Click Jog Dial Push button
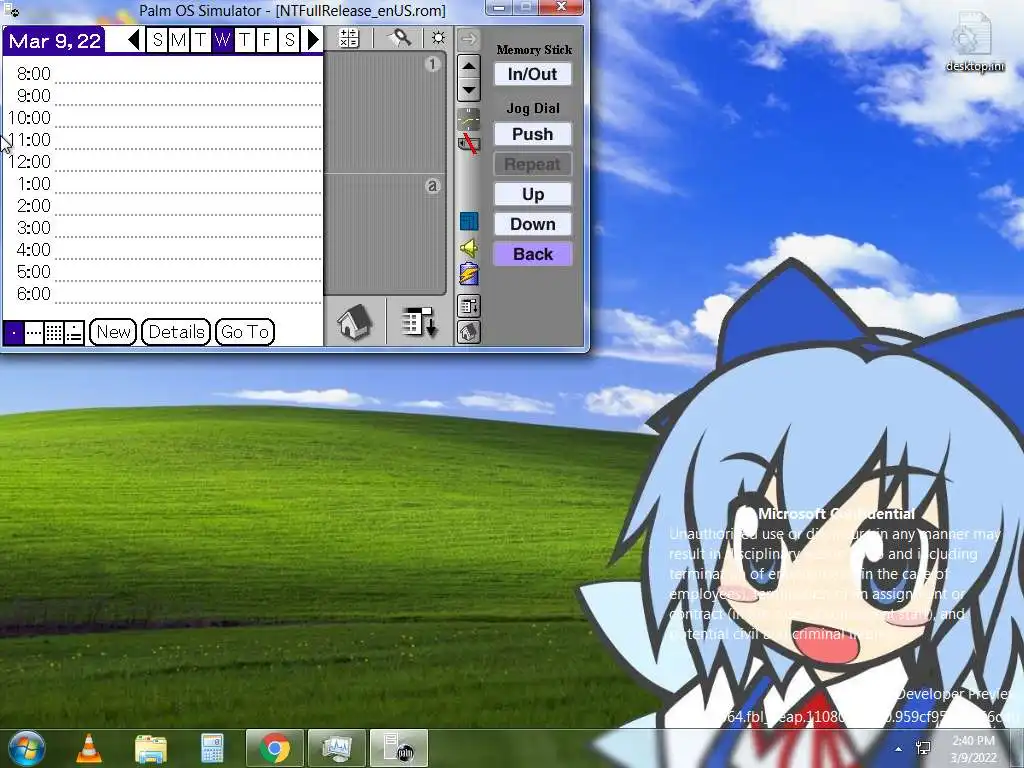Image resolution: width=1024 pixels, height=768 pixels. 532,134
